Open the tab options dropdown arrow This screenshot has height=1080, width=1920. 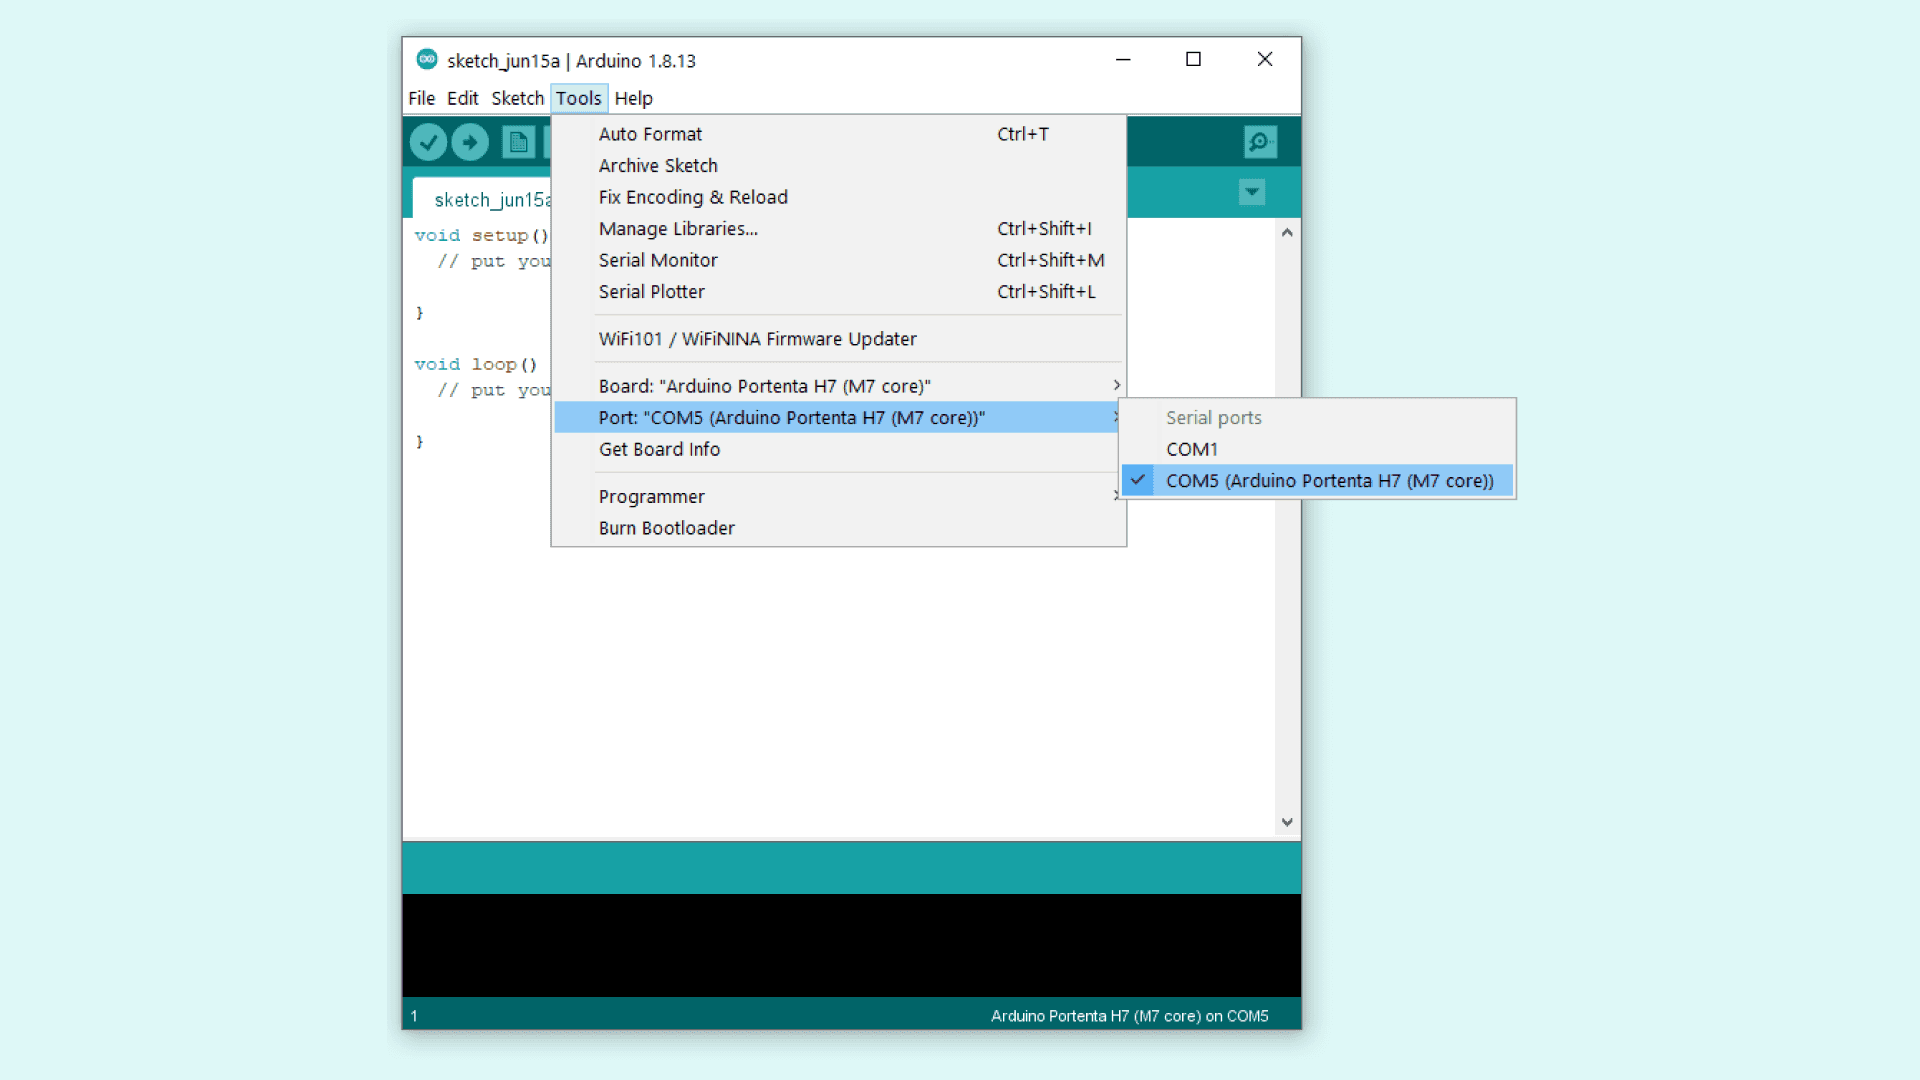point(1252,192)
